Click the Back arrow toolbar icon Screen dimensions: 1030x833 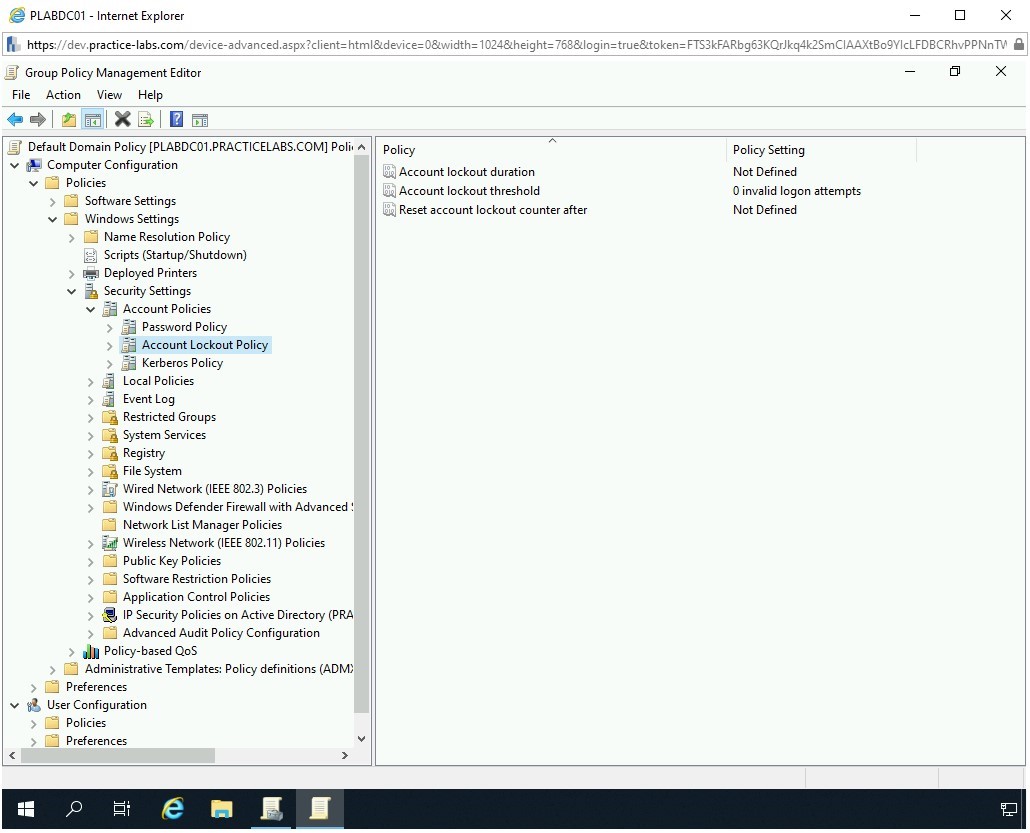[x=15, y=120]
